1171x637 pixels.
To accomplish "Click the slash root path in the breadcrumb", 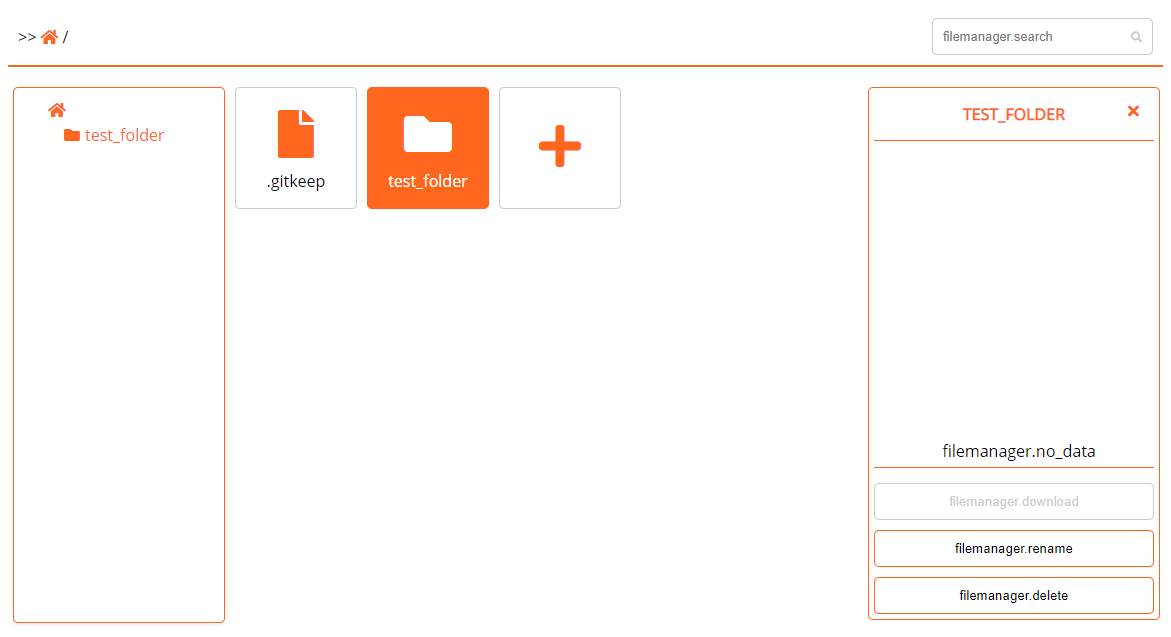I will pos(66,37).
